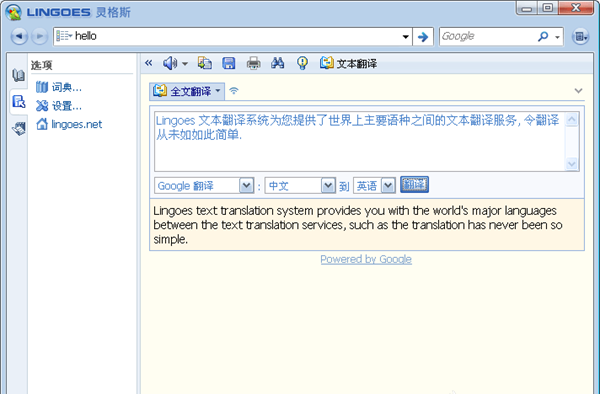Open the search engine selector arrow
Image resolution: width=600 pixels, height=394 pixels.
click(557, 37)
